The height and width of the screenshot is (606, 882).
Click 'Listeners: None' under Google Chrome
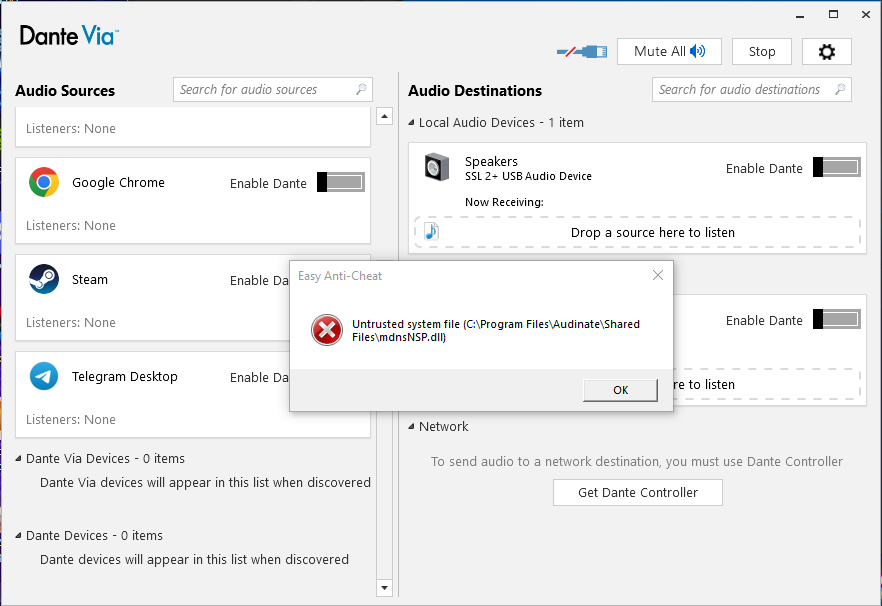[71, 226]
